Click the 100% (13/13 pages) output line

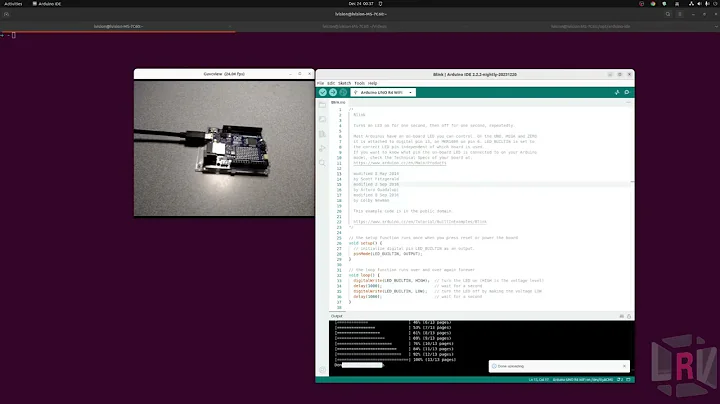point(395,359)
